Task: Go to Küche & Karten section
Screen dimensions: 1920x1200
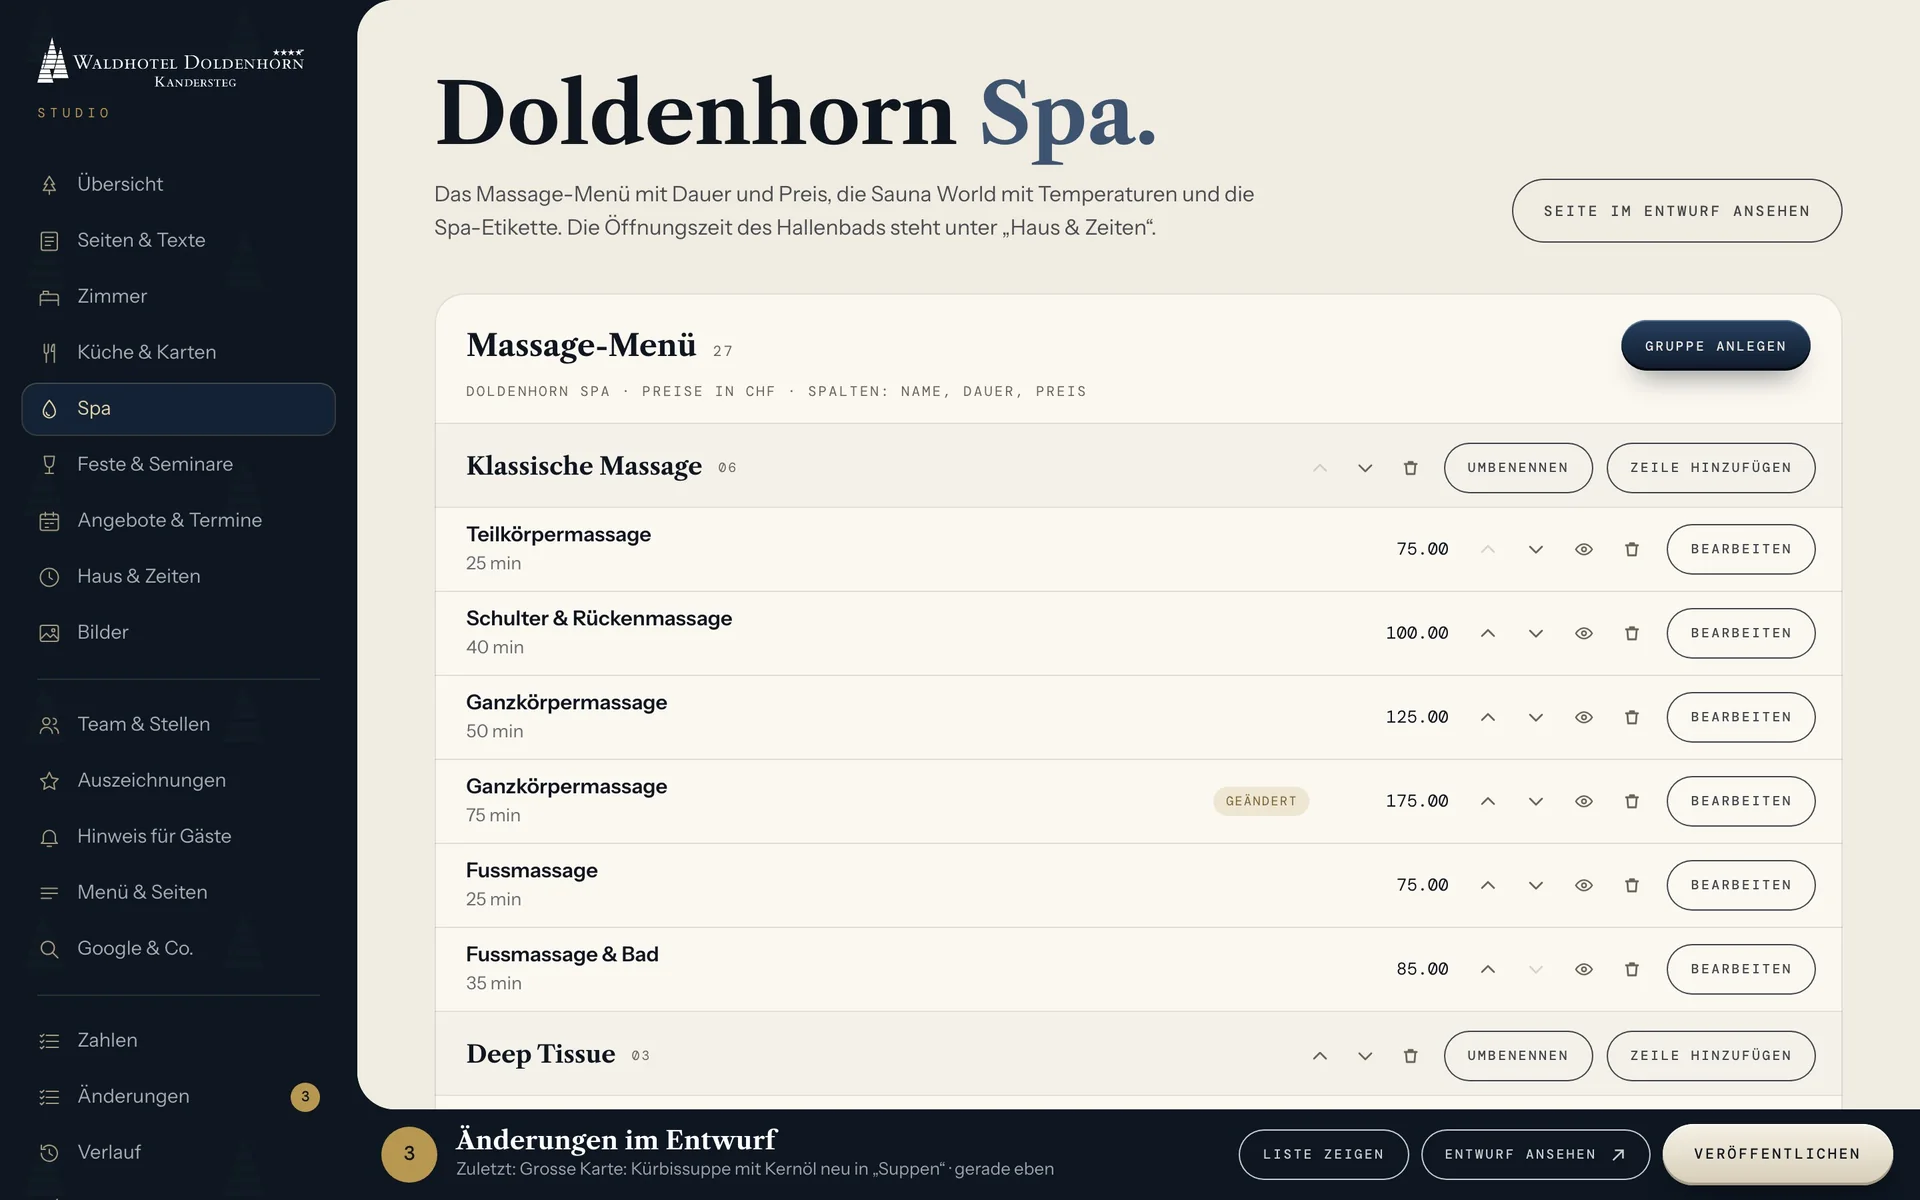Action: tap(178, 352)
